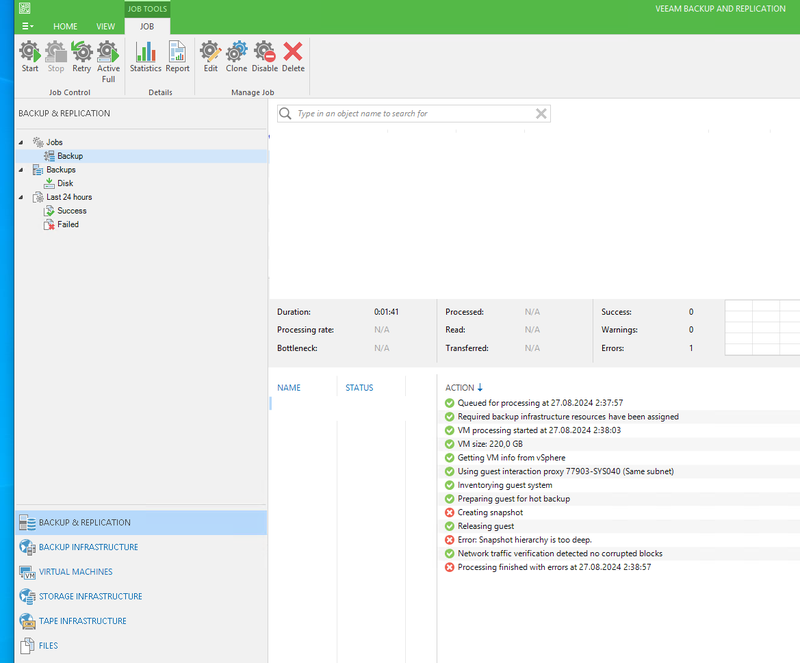Sort by the Action column header
This screenshot has width=800, height=663.
click(460, 388)
